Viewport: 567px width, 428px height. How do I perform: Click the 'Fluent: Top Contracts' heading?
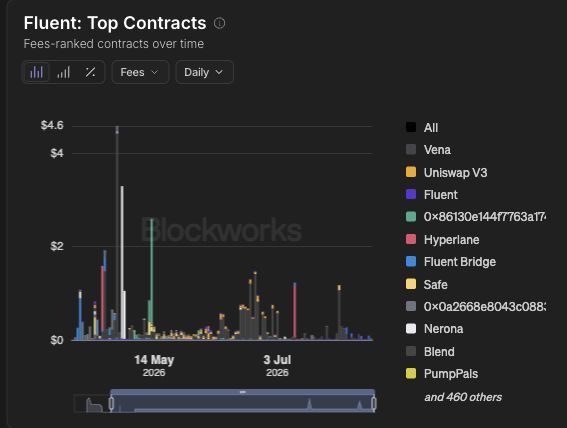pyautogui.click(x=115, y=23)
